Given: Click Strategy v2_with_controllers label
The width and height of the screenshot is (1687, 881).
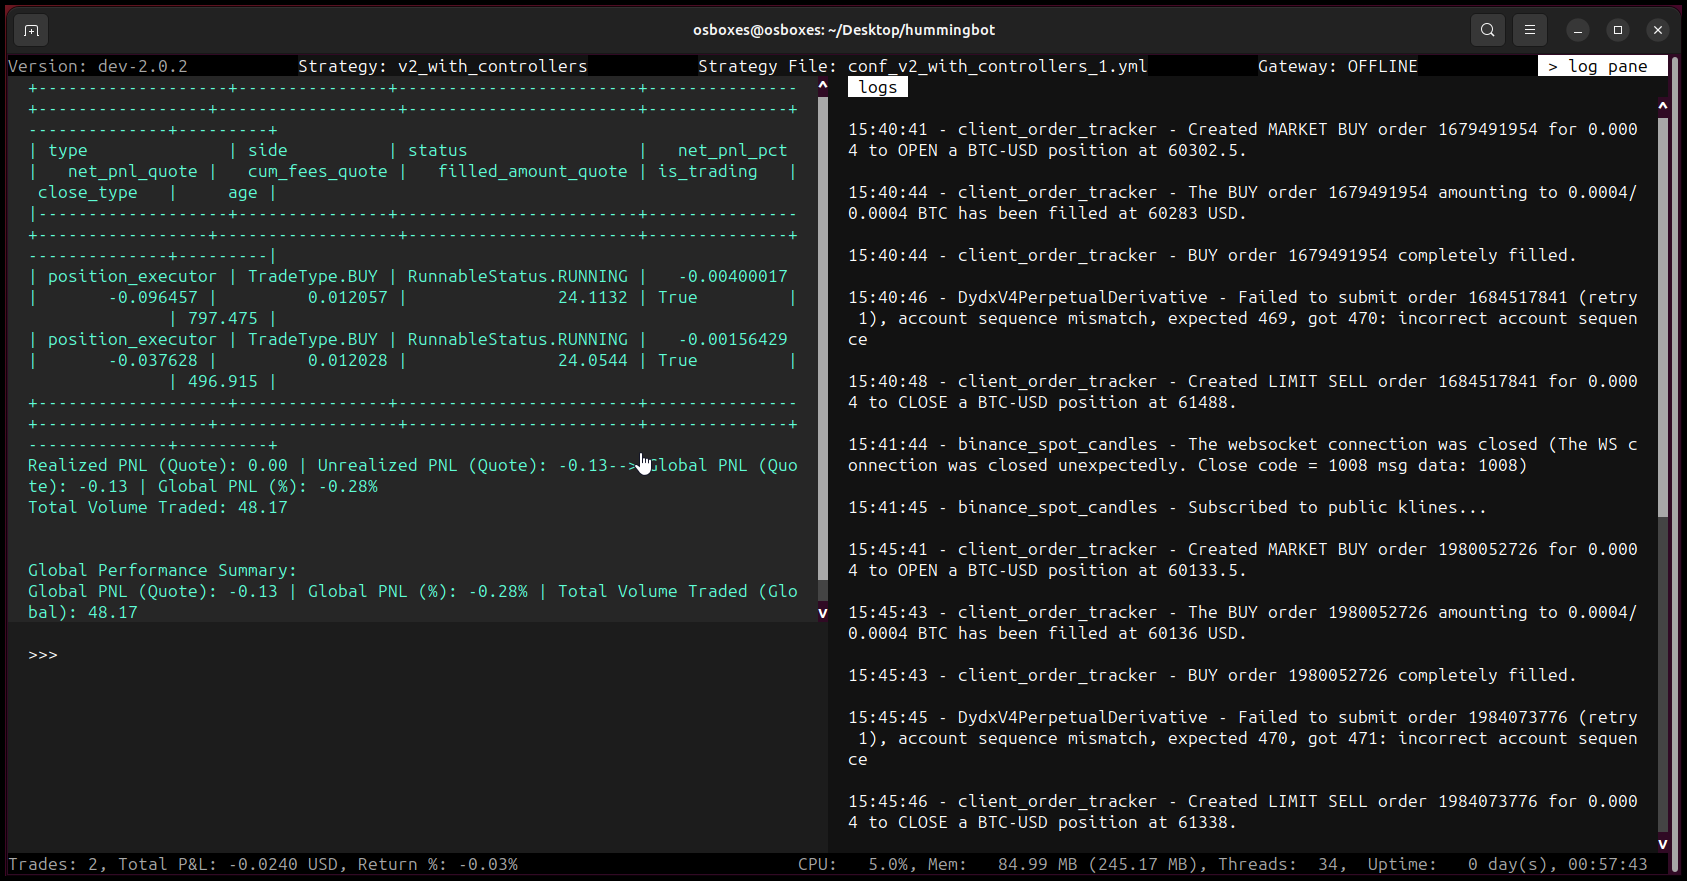Looking at the screenshot, I should (442, 66).
